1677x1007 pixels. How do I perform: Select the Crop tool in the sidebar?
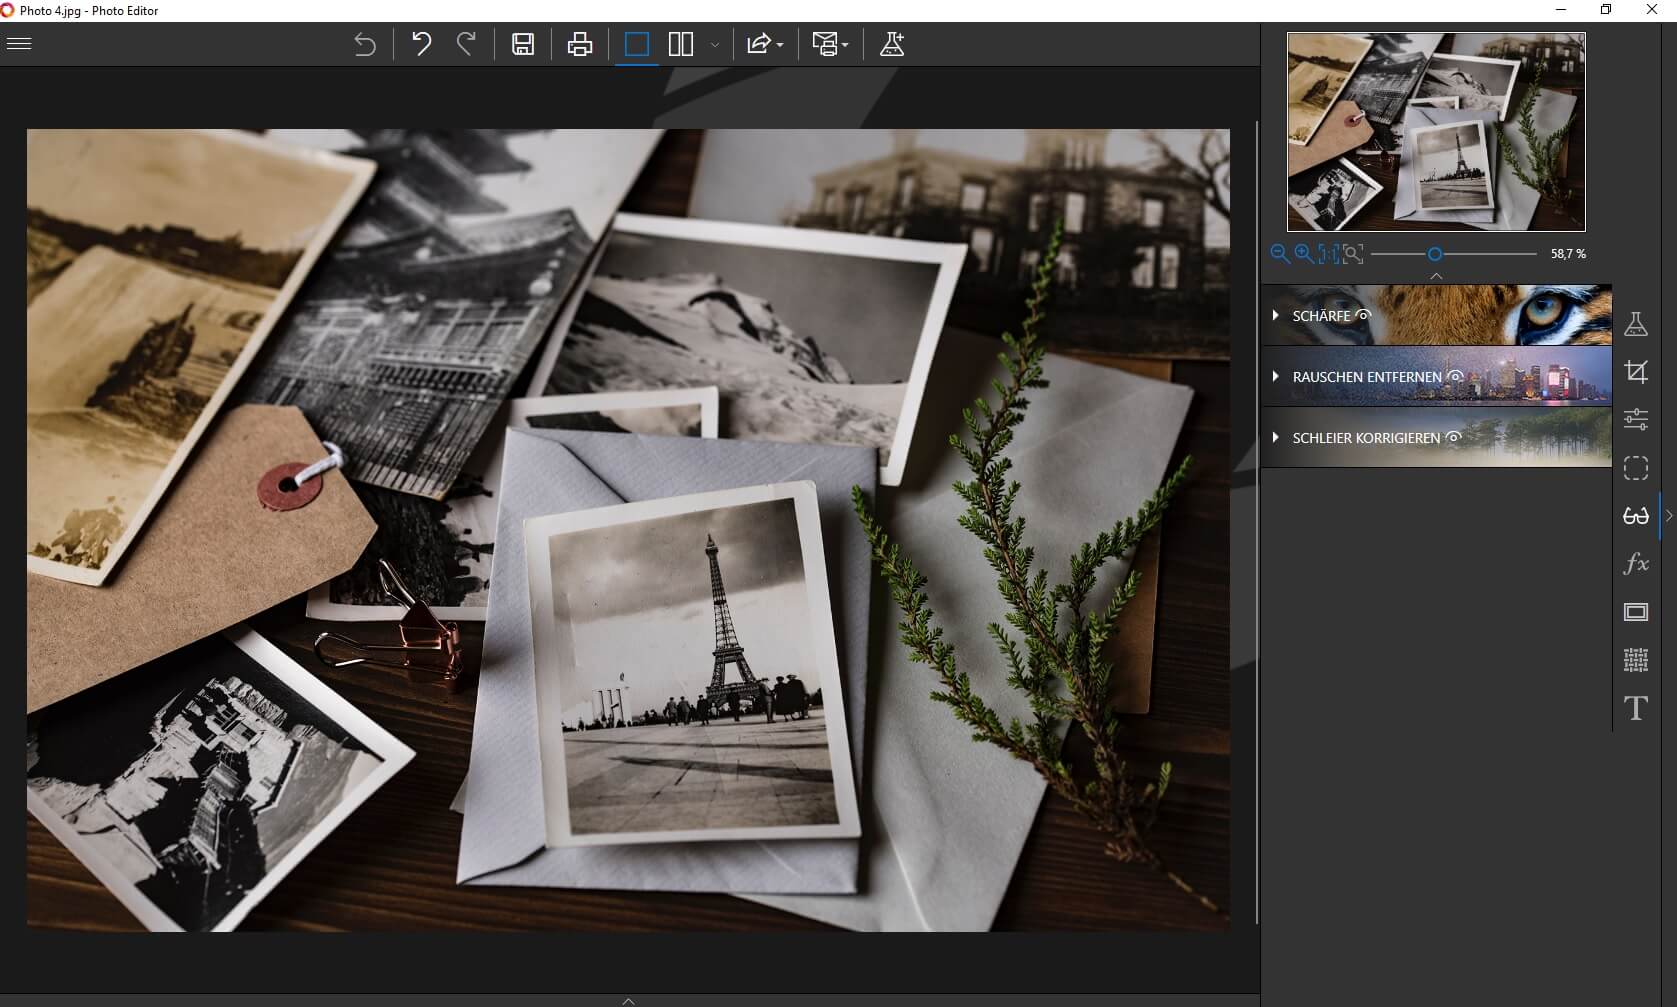(1636, 372)
